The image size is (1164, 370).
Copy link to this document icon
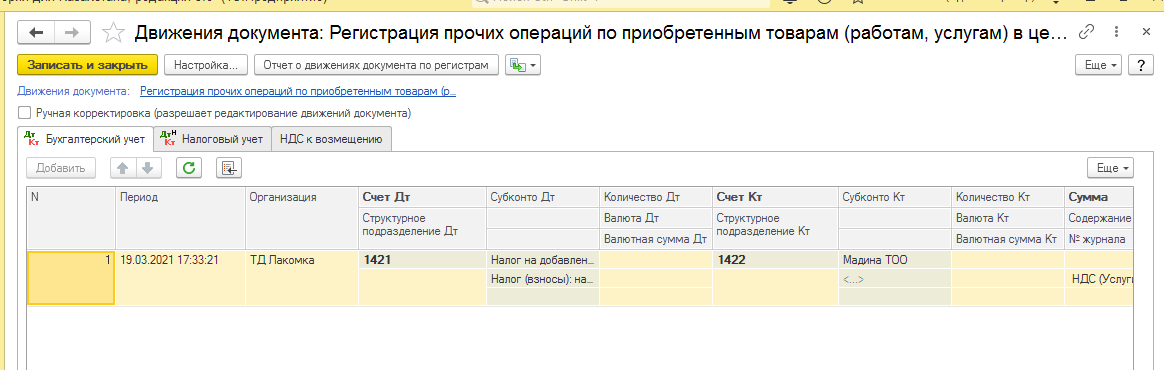pyautogui.click(x=1087, y=32)
